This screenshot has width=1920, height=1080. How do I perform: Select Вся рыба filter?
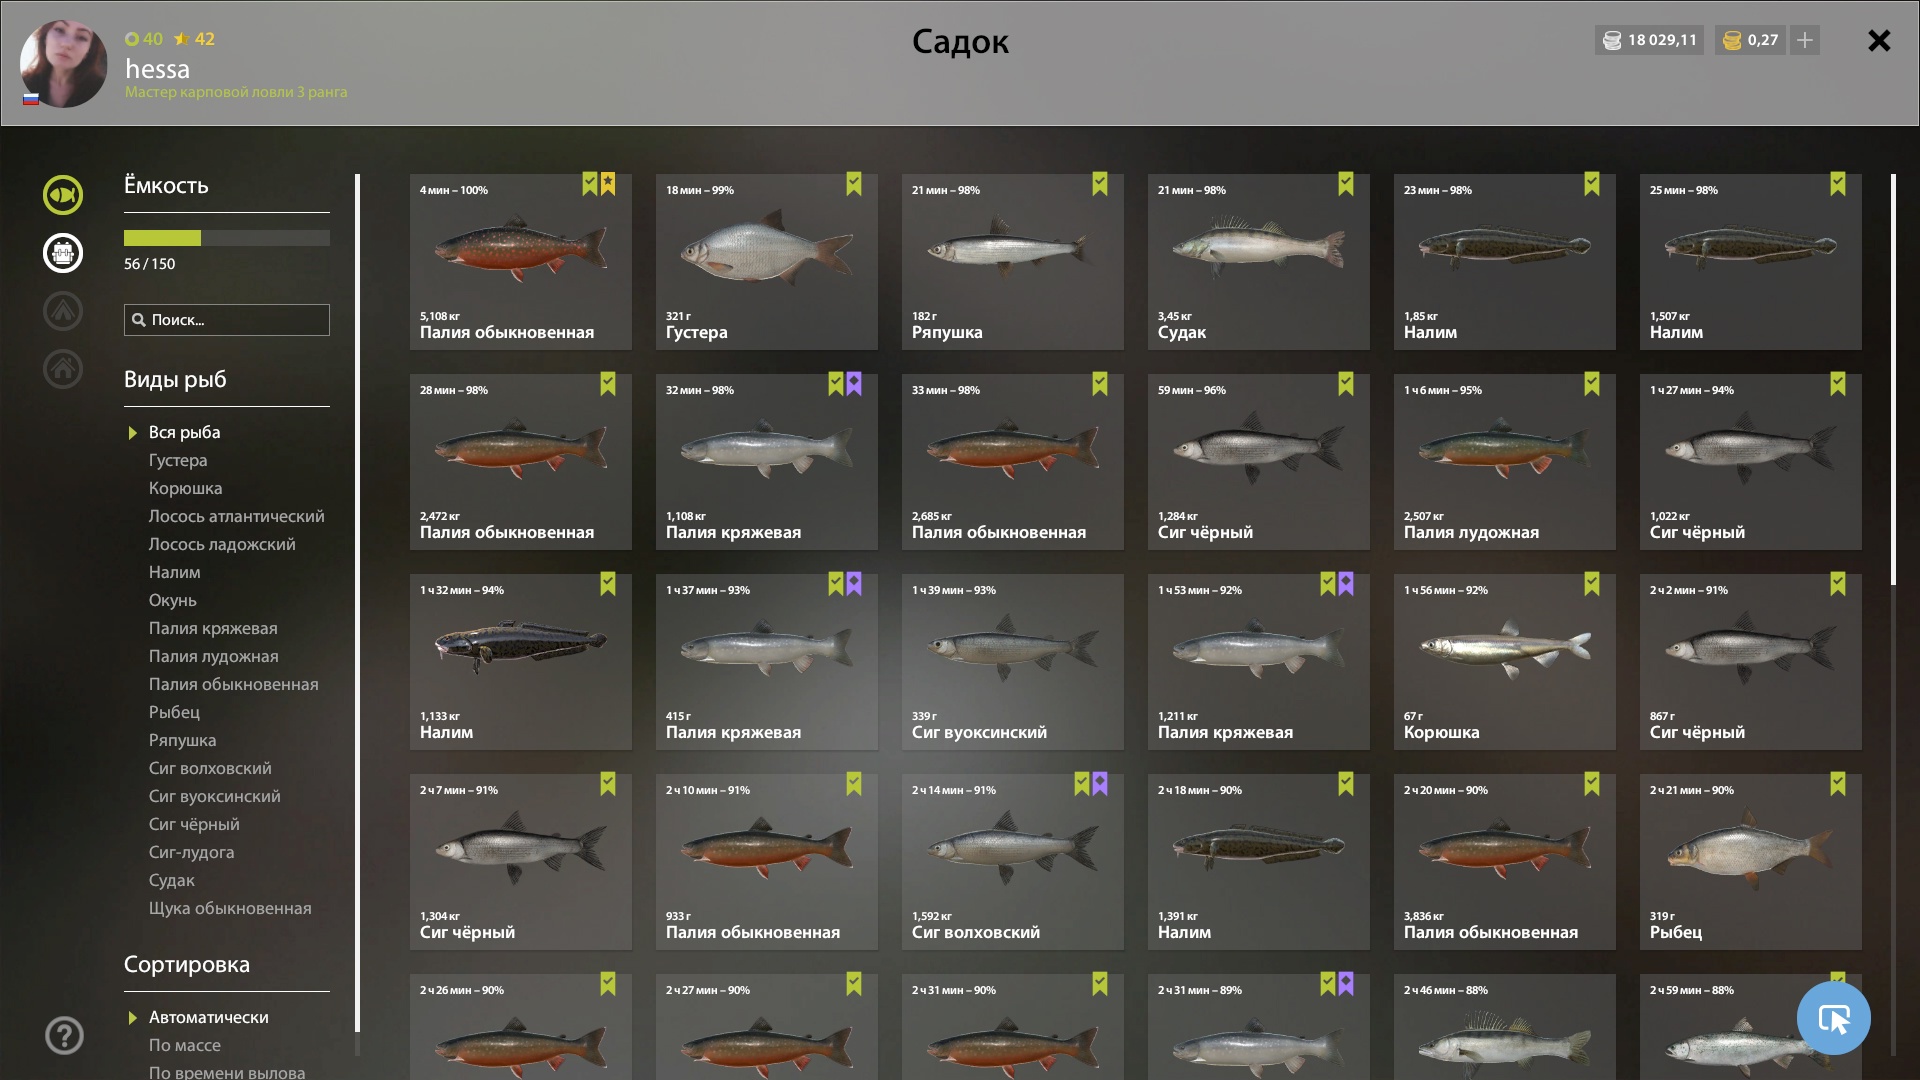point(185,432)
